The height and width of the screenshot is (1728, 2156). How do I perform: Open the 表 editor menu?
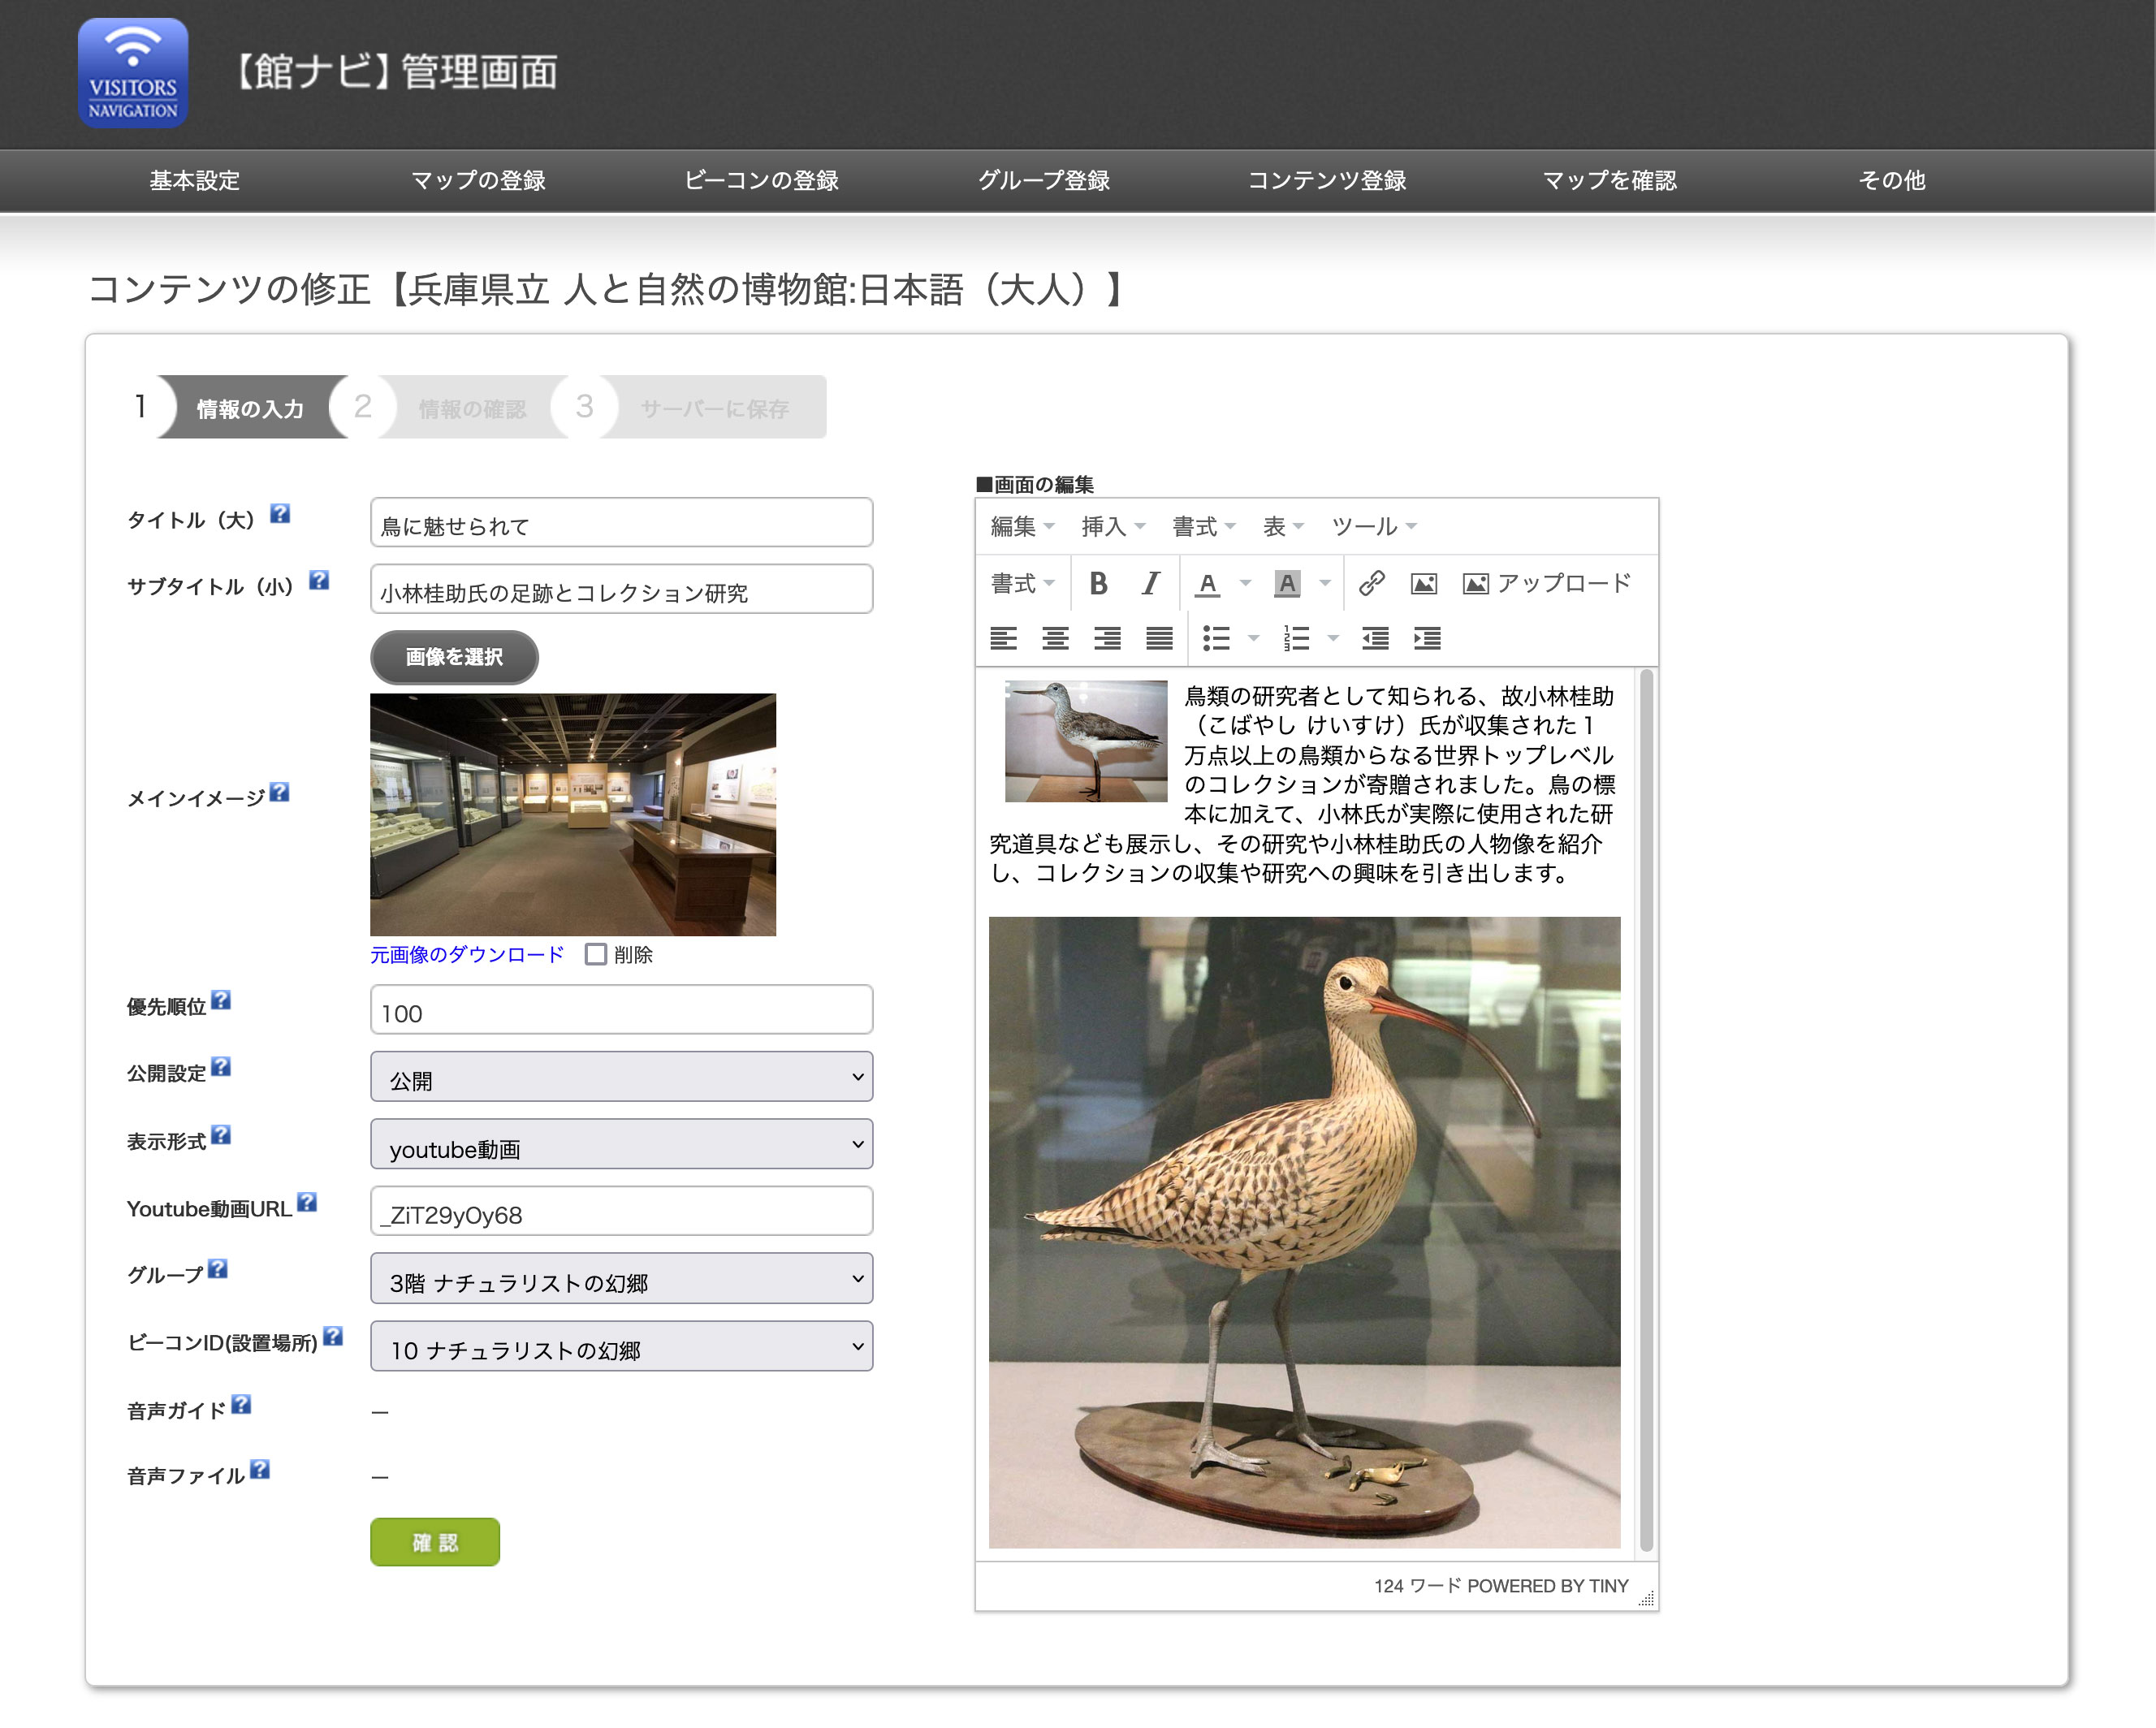[1283, 526]
